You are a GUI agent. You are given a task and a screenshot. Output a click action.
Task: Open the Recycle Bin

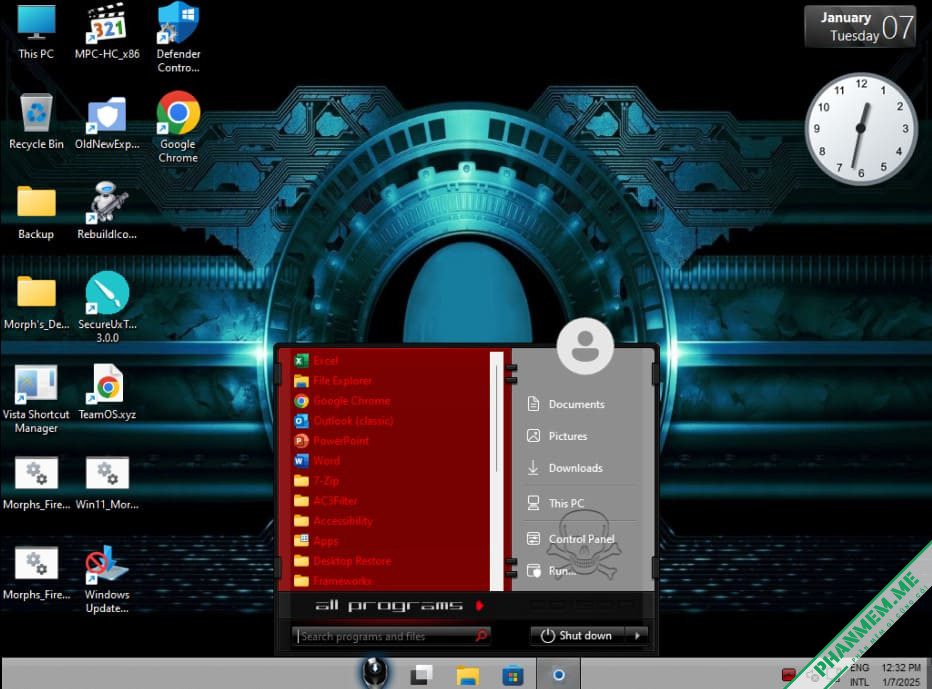click(36, 121)
